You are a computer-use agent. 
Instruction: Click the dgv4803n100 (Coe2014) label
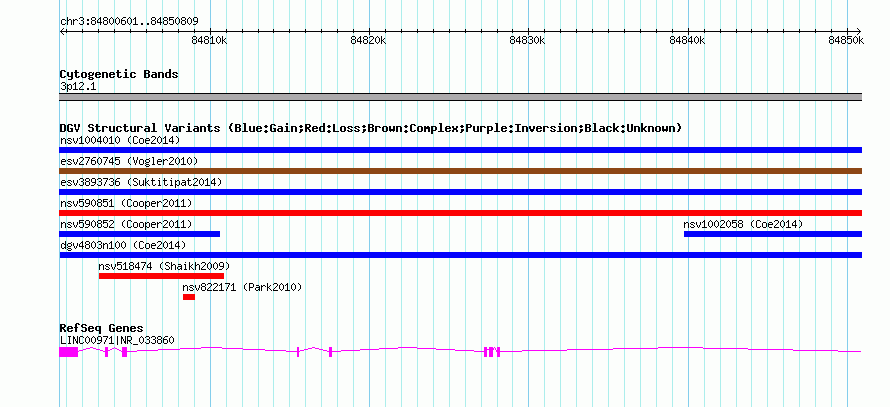point(123,245)
